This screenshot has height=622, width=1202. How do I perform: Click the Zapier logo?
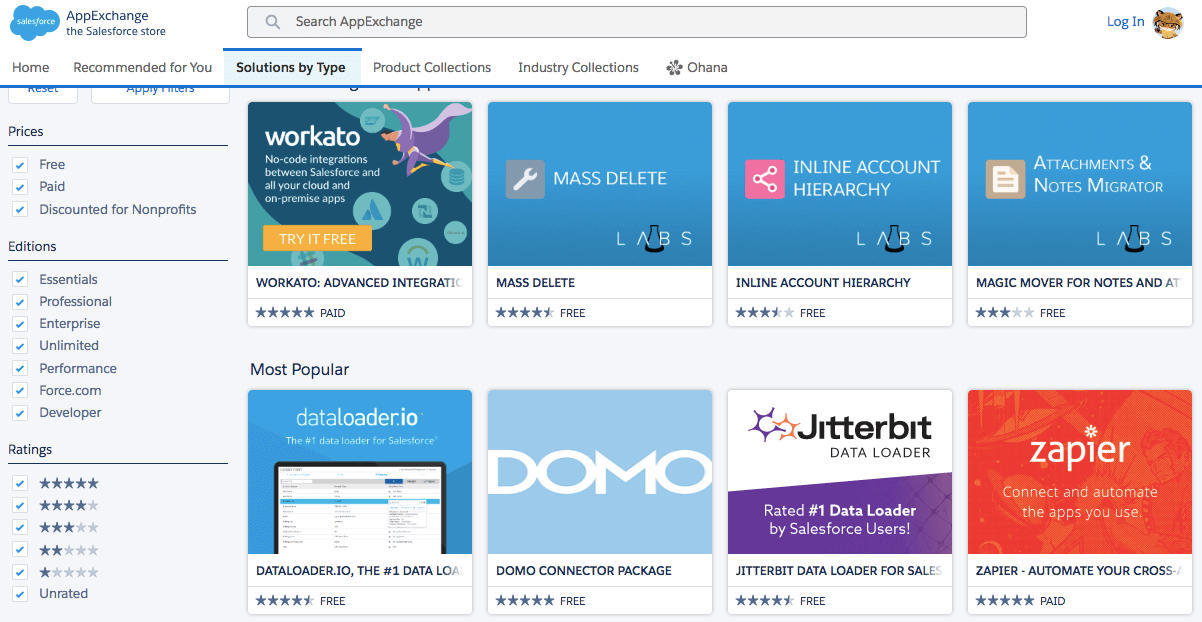tap(1080, 449)
